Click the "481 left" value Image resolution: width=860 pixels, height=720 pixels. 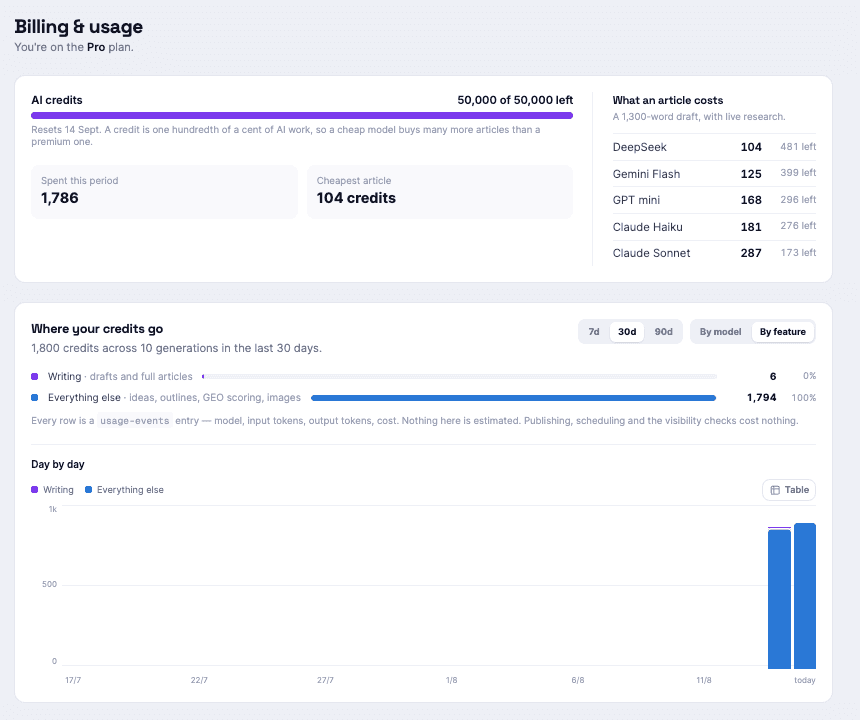tap(798, 146)
